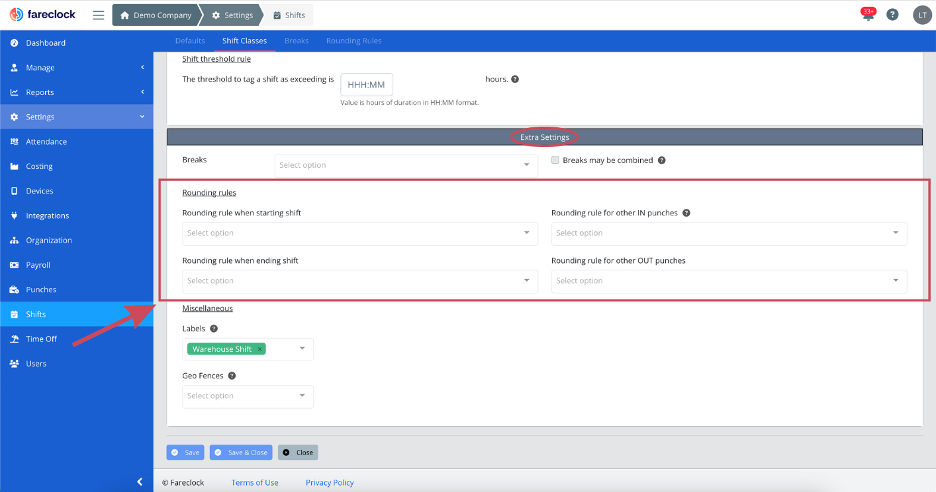The width and height of the screenshot is (936, 492).
Task: Expand the Manage sidebar chevron
Action: point(143,67)
